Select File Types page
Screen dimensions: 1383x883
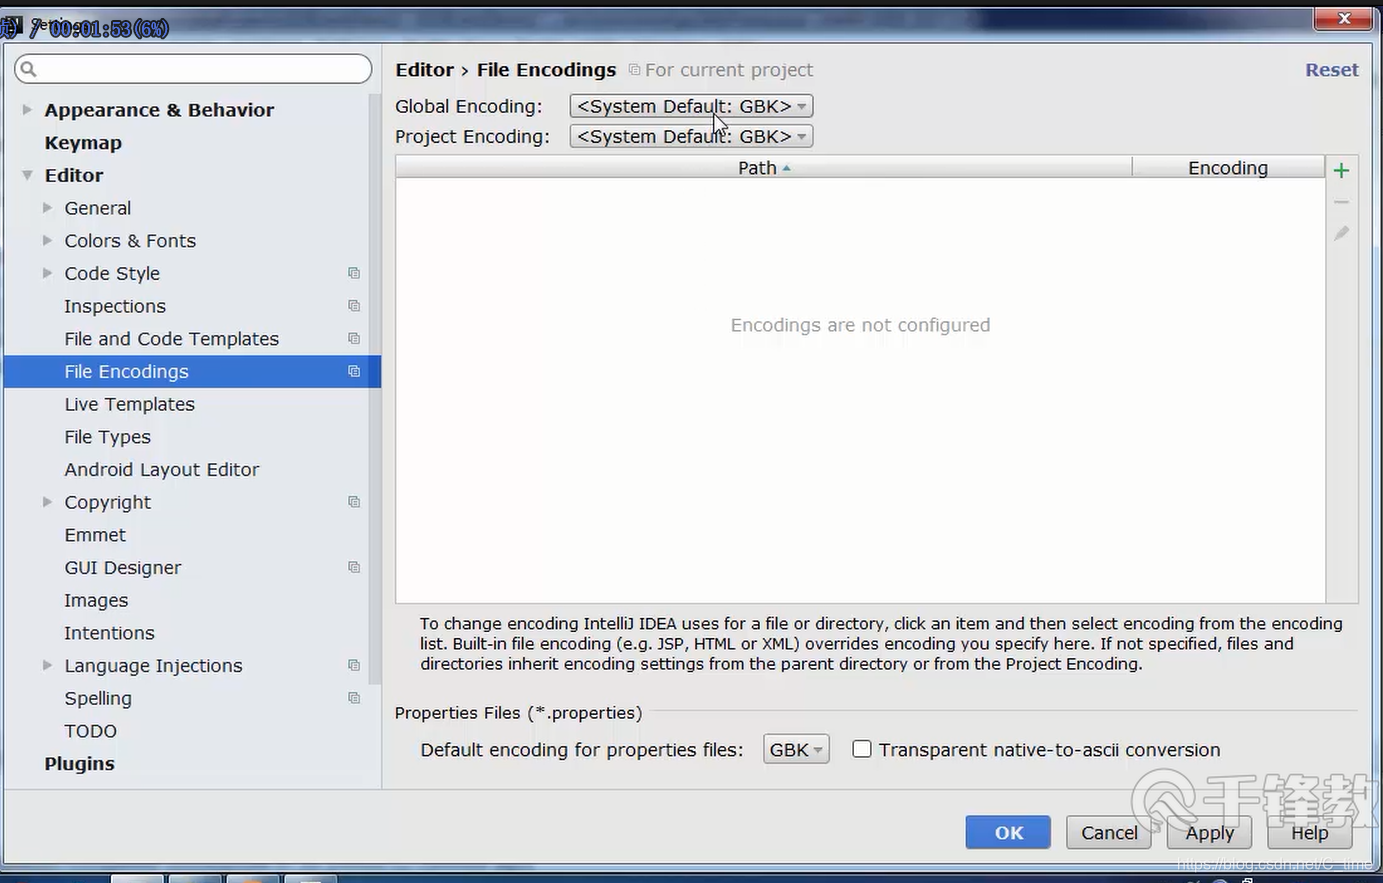tap(107, 437)
